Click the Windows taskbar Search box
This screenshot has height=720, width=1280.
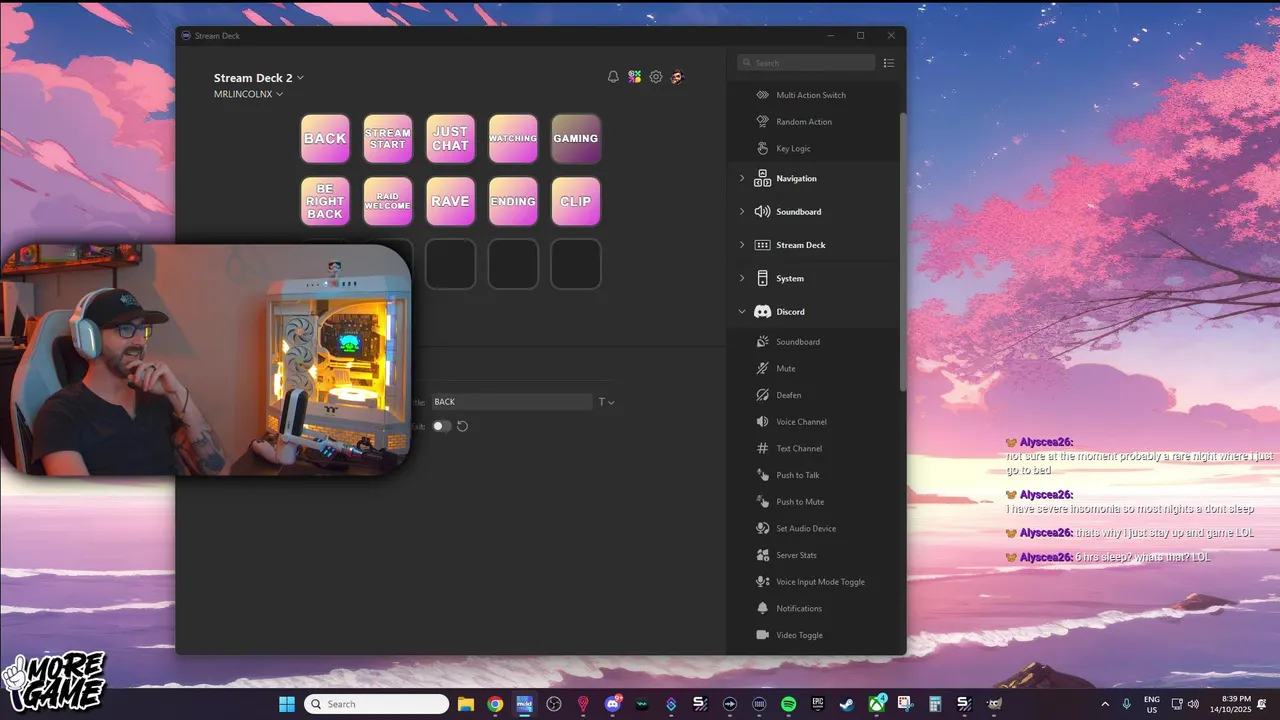click(376, 704)
